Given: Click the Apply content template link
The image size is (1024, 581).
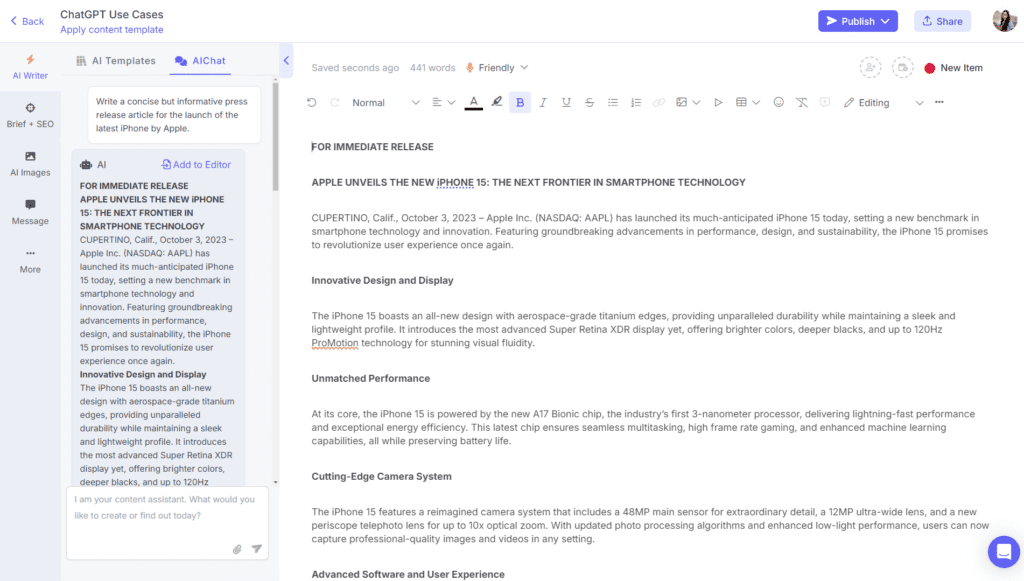Looking at the screenshot, I should click(x=112, y=29).
